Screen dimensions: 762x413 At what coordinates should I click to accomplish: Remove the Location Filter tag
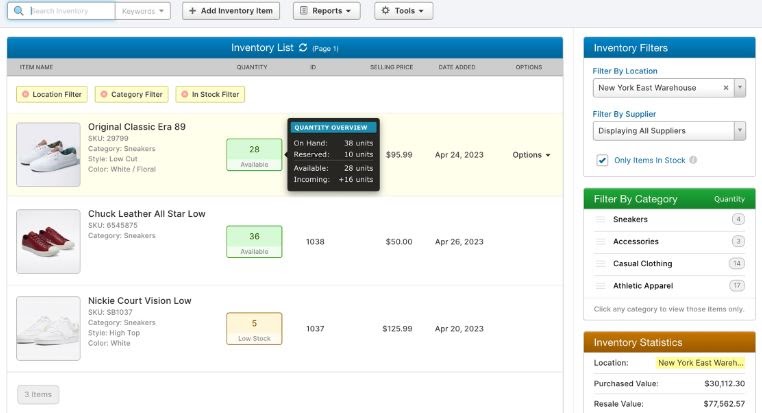point(25,95)
